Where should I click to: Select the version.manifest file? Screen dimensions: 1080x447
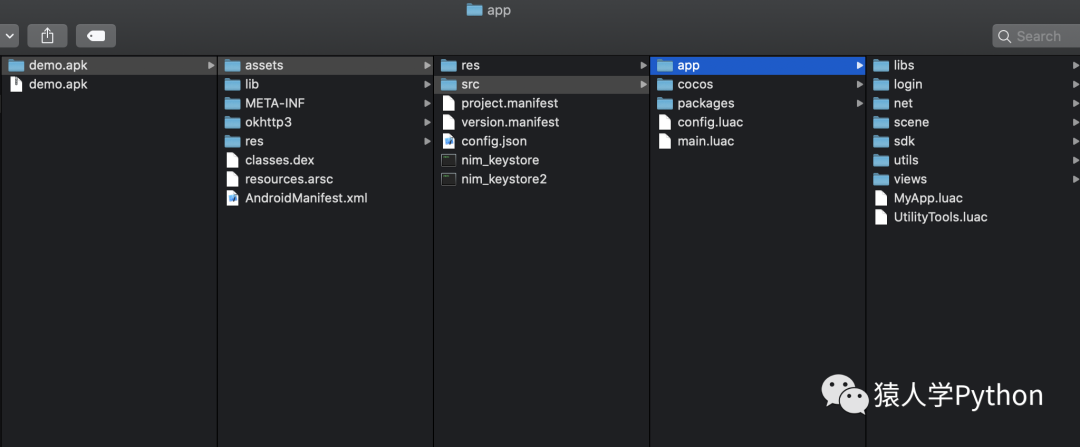click(x=541, y=122)
